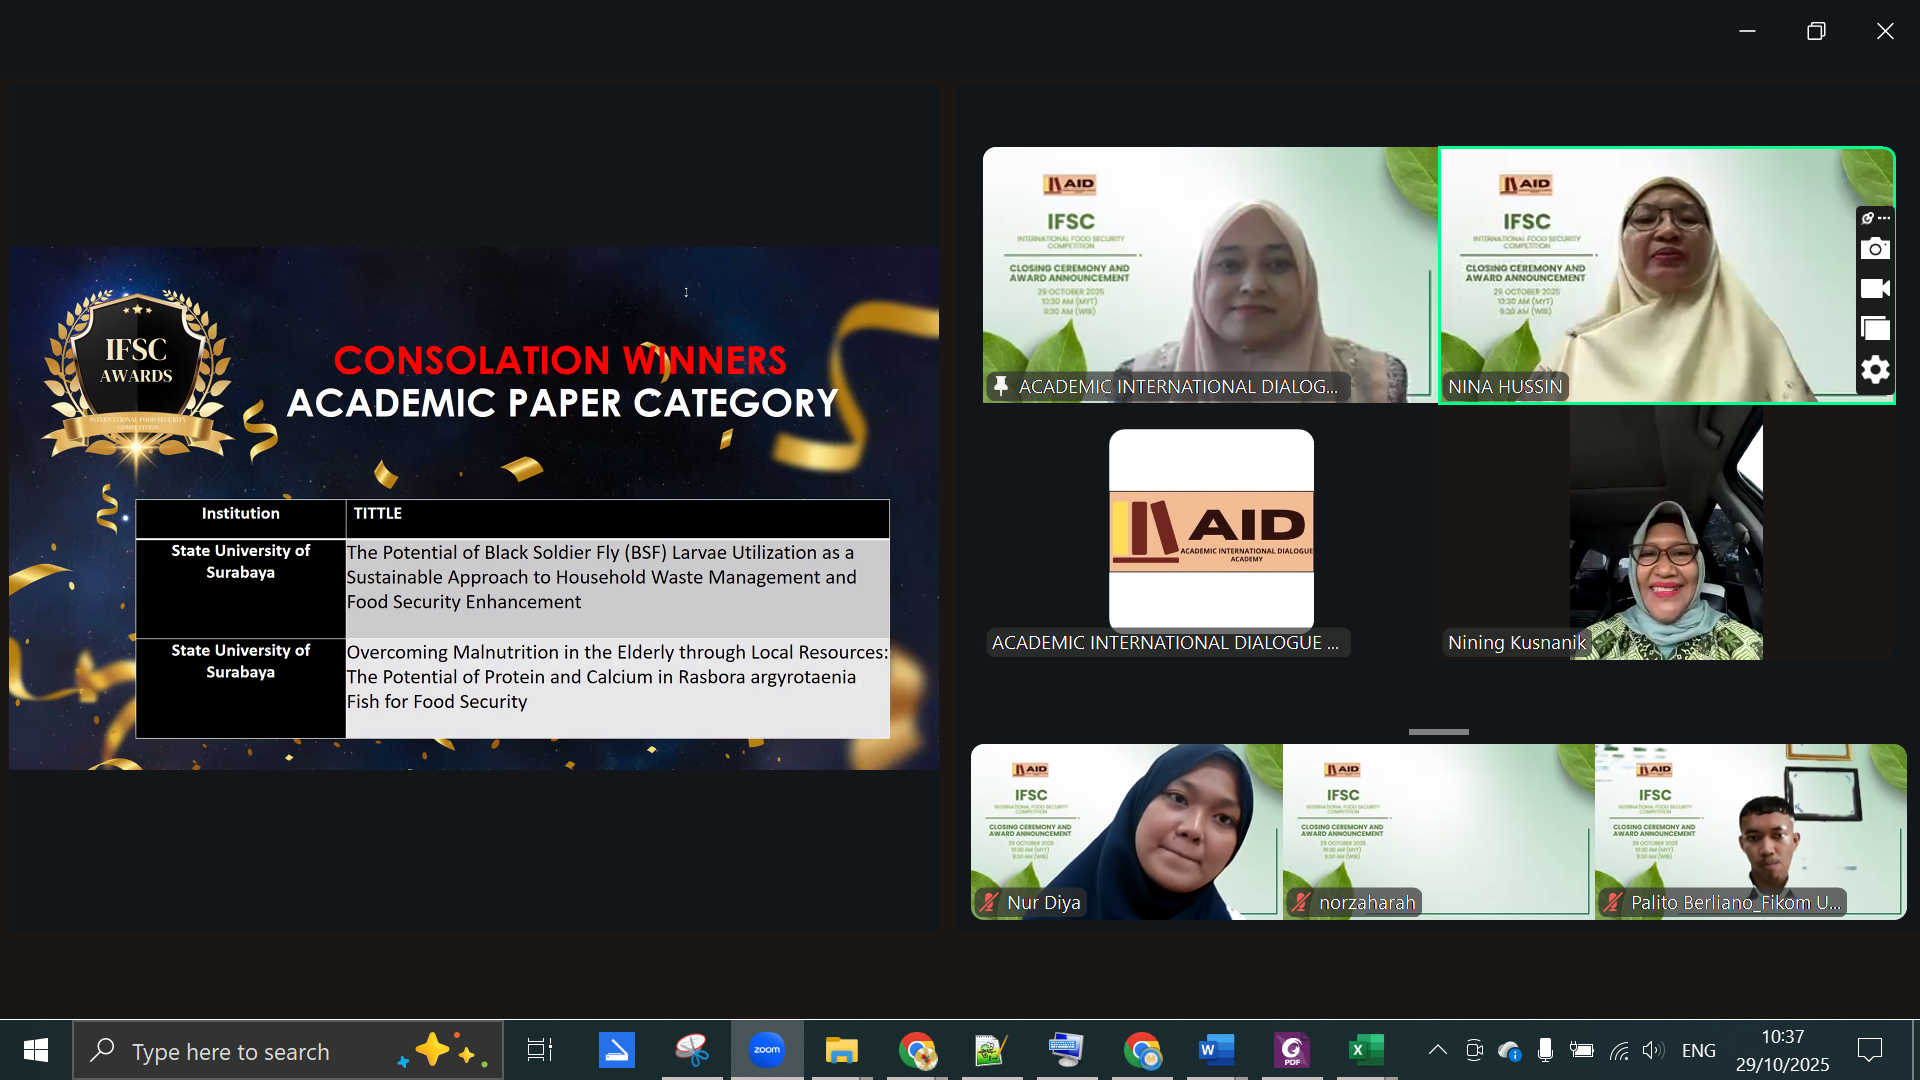Click muted mic icon on norzaharah tile

click(1300, 902)
